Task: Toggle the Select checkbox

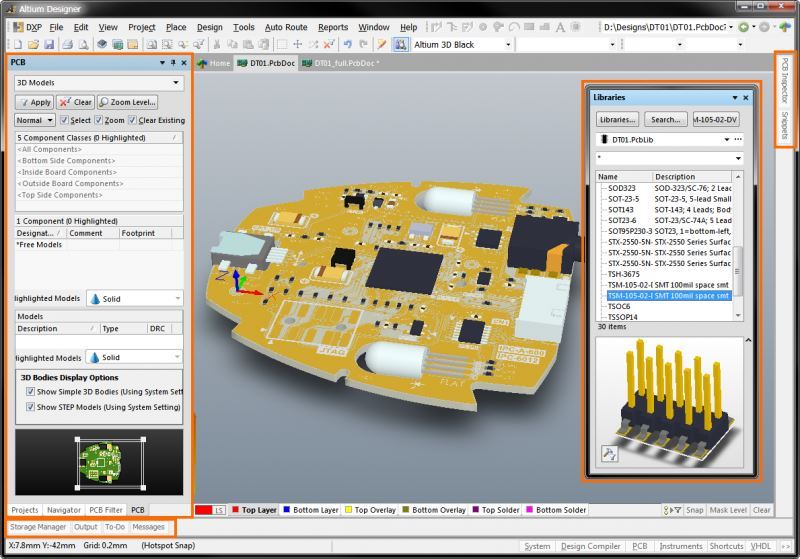Action: pos(65,120)
